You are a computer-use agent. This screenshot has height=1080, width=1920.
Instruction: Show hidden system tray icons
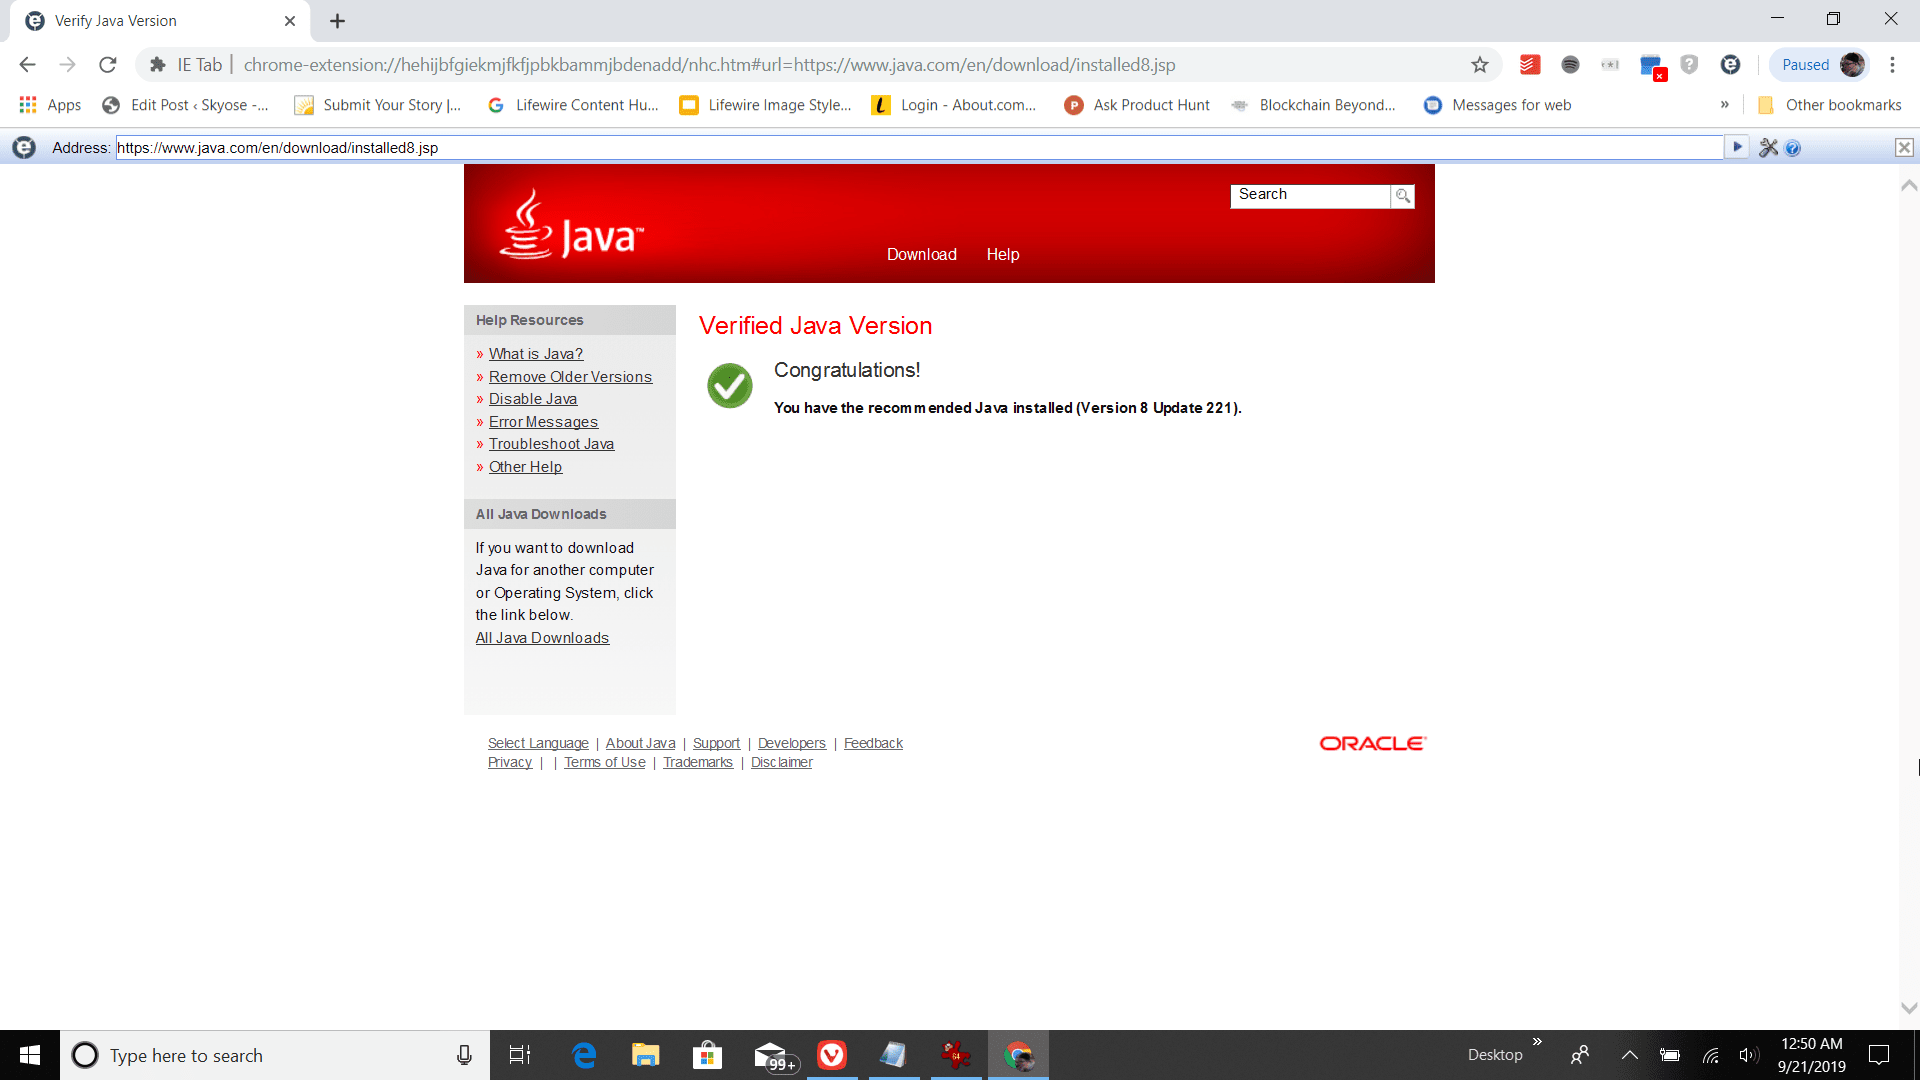(x=1629, y=1055)
